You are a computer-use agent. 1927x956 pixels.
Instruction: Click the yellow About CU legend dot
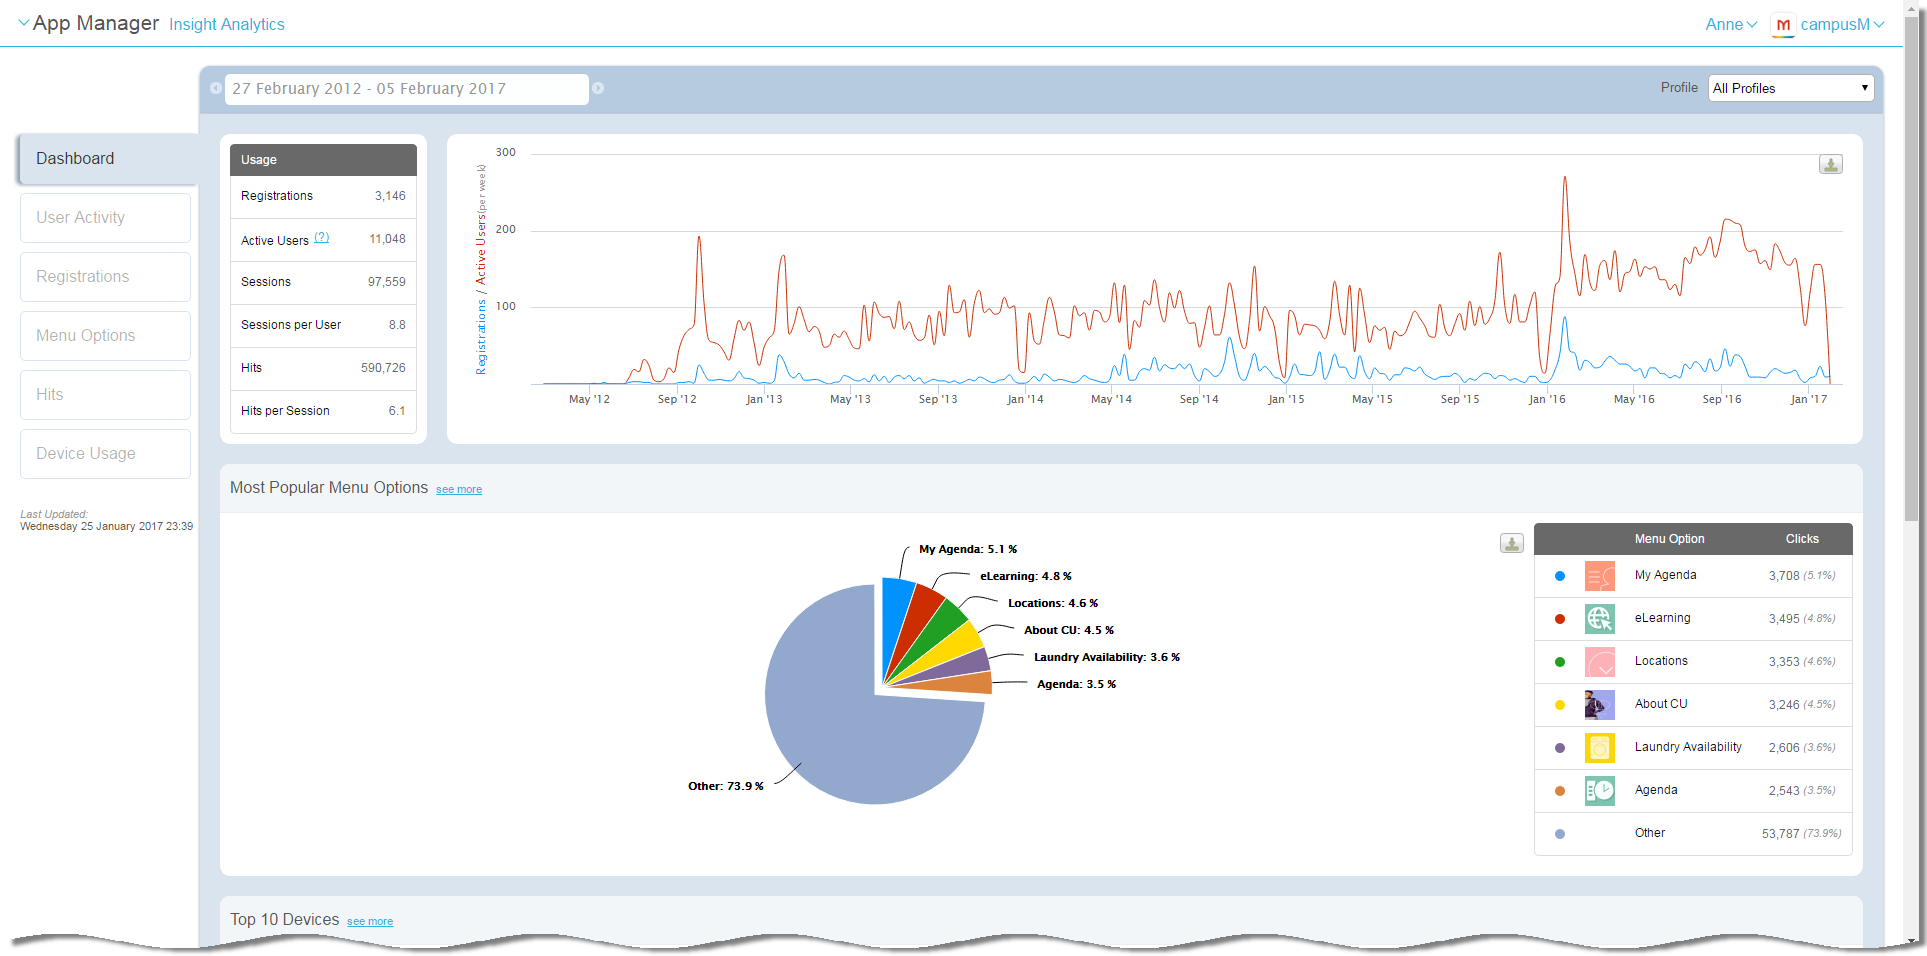[x=1560, y=705]
